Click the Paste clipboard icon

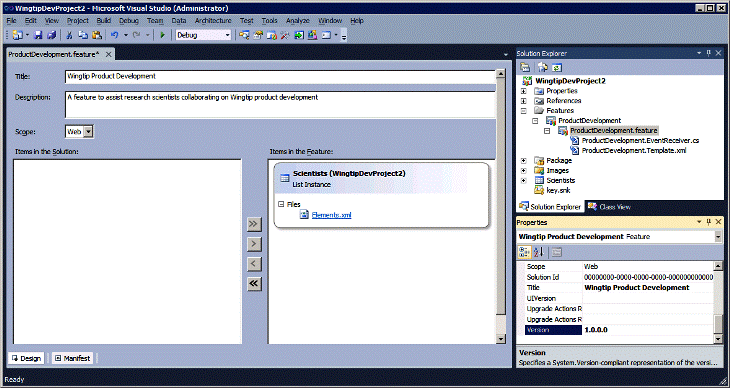tap(96, 35)
